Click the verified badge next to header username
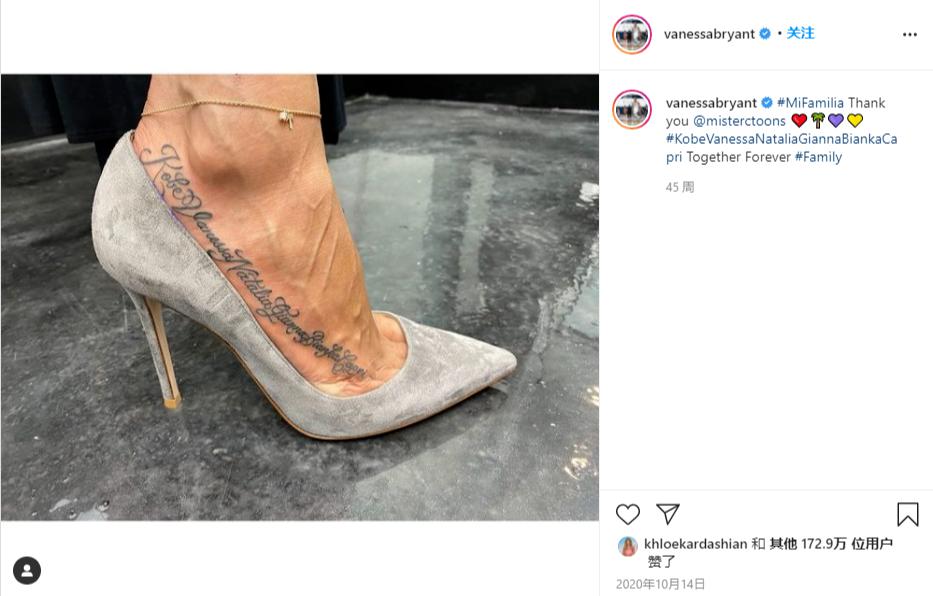The height and width of the screenshot is (596, 933). (x=765, y=34)
